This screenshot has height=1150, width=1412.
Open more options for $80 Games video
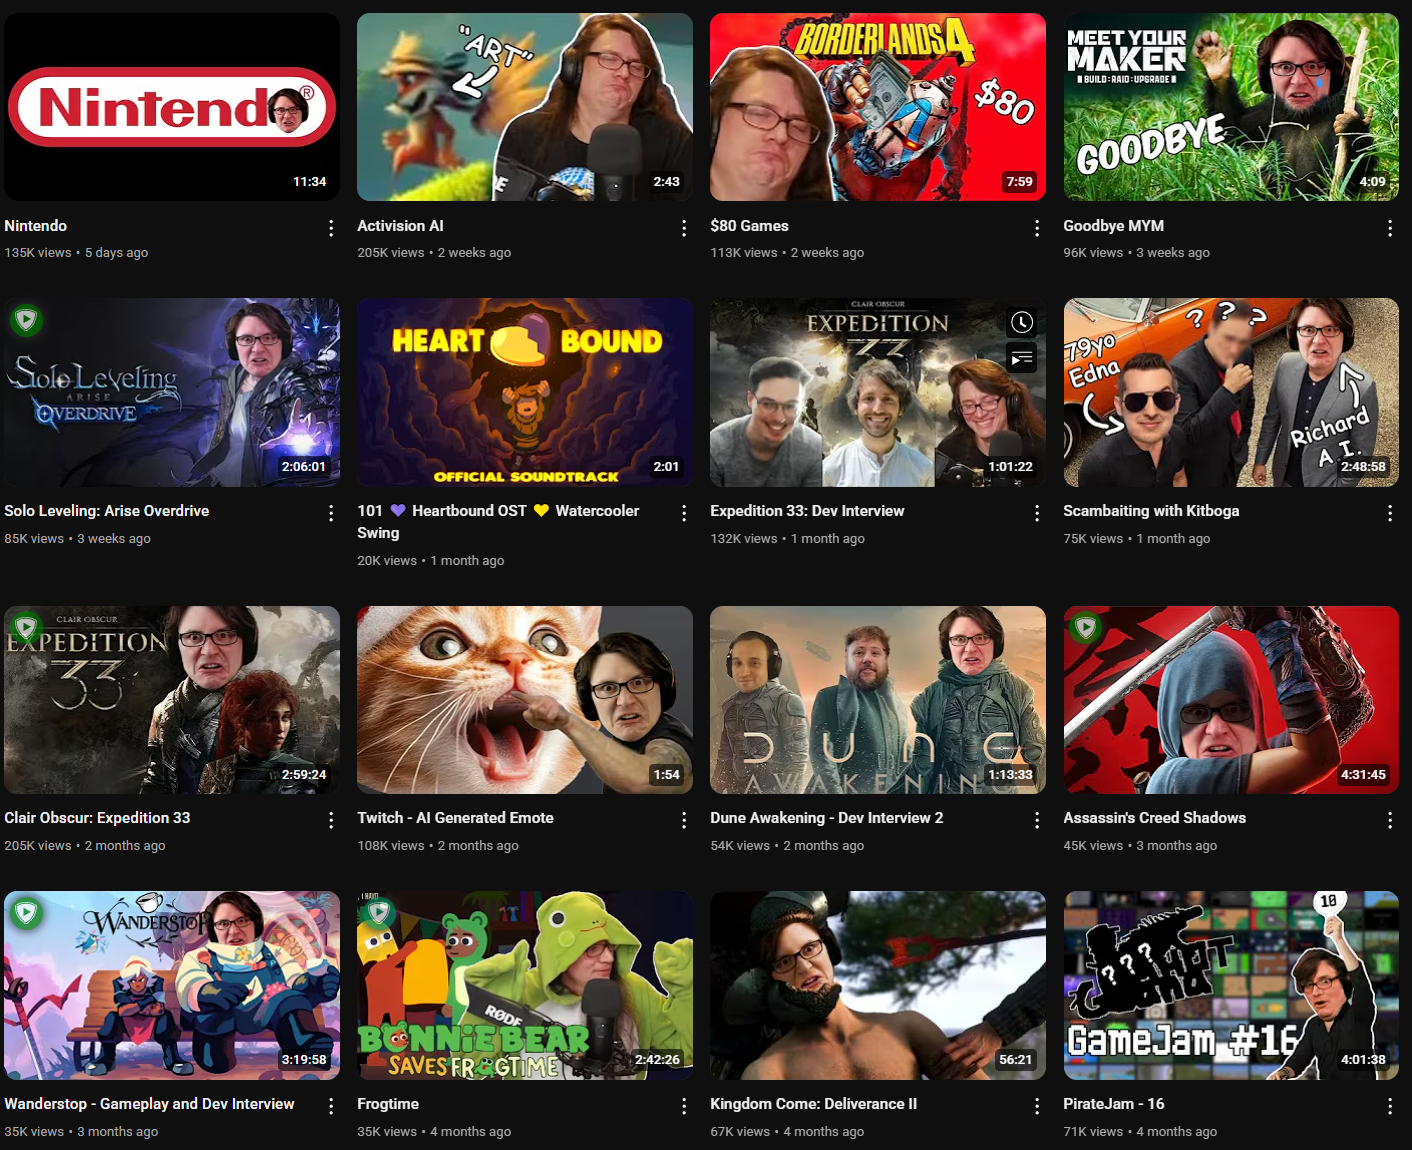coord(1037,228)
